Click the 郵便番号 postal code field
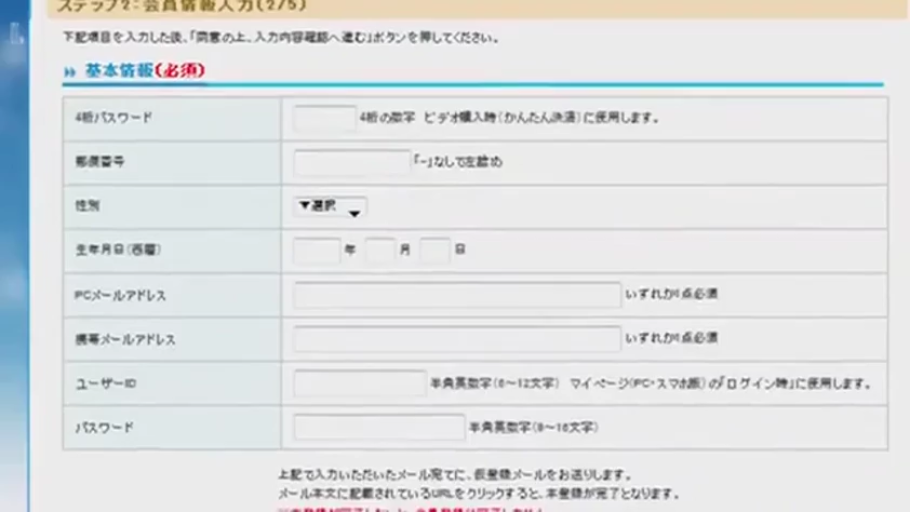 coord(351,162)
